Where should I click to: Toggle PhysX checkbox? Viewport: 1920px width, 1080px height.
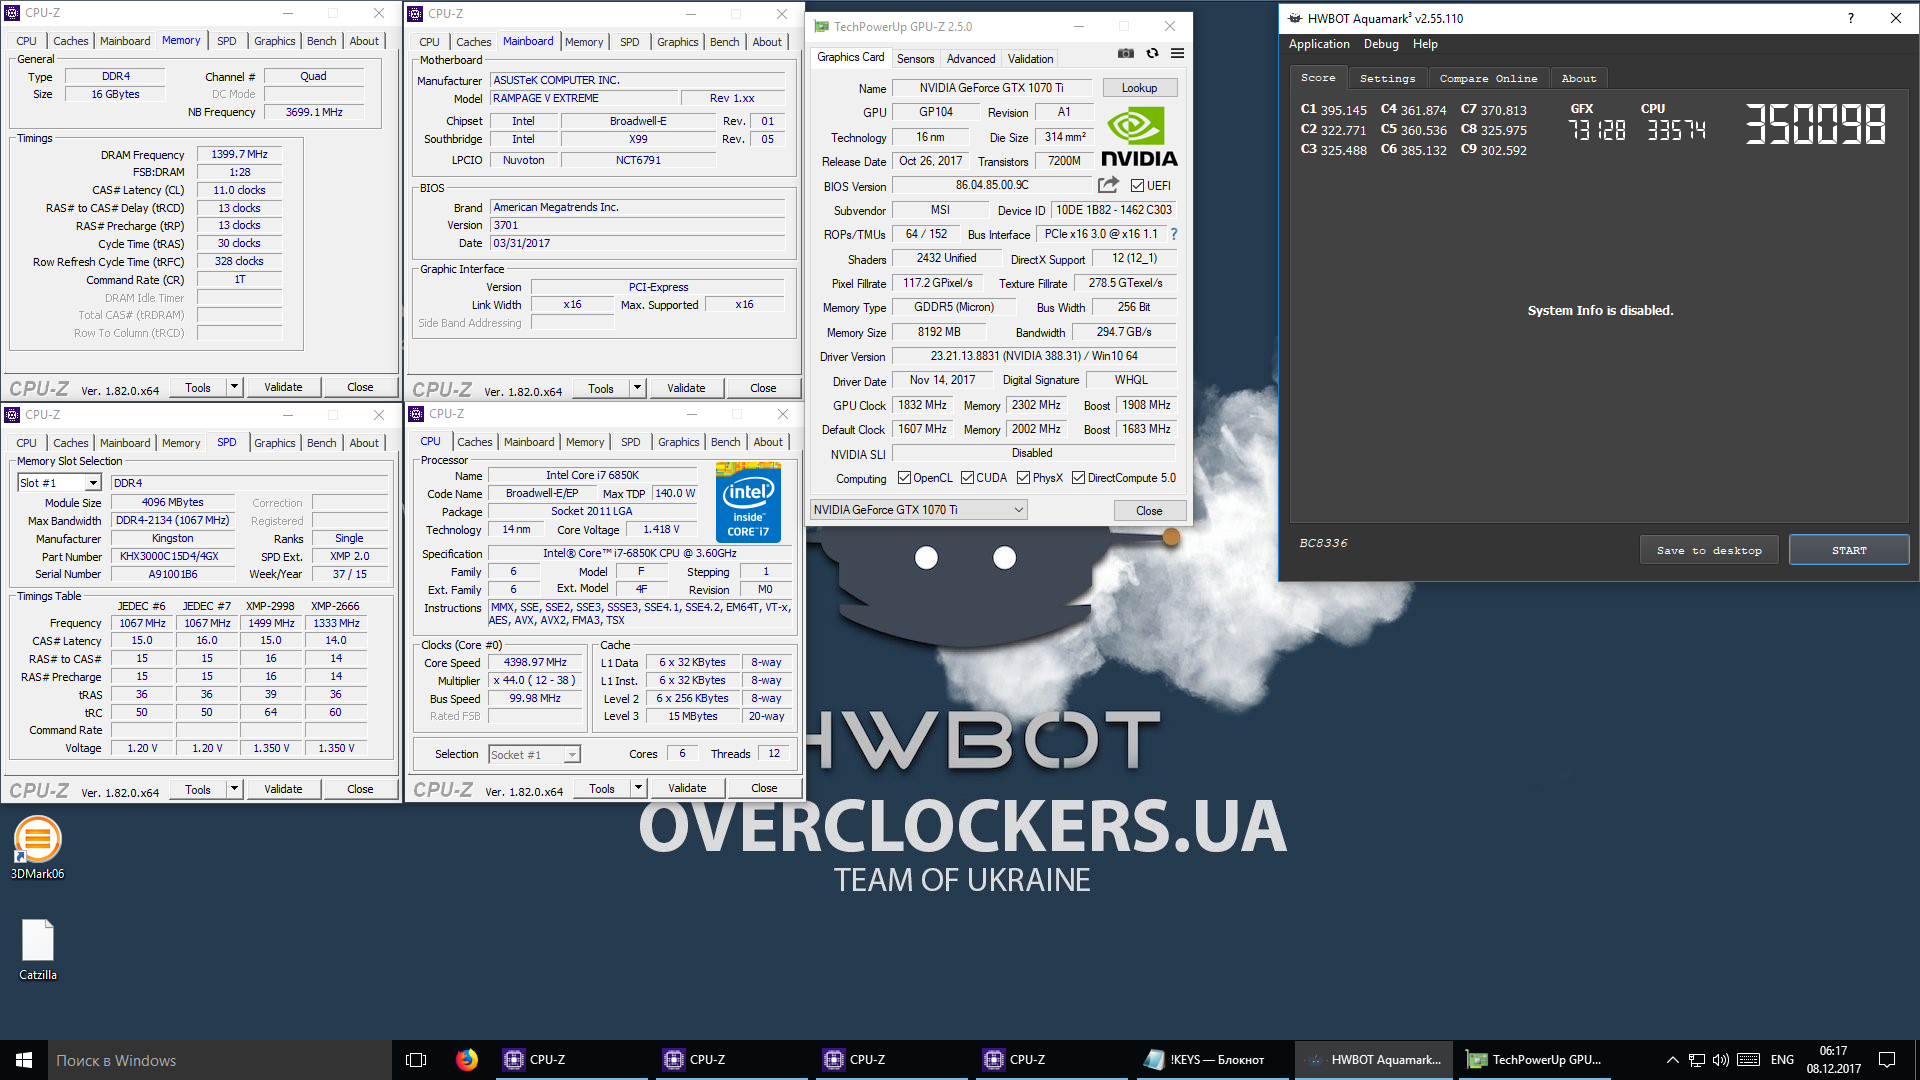(x=1023, y=478)
